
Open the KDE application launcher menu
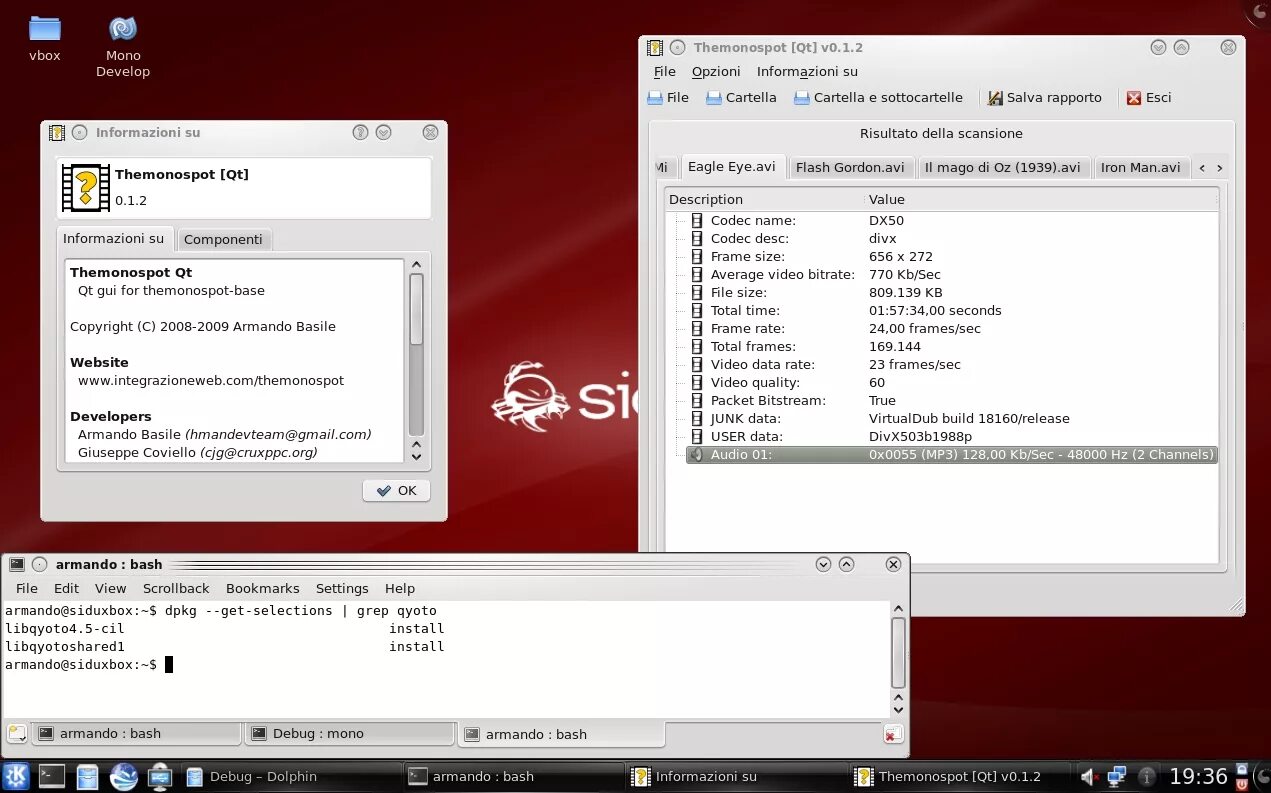15,776
